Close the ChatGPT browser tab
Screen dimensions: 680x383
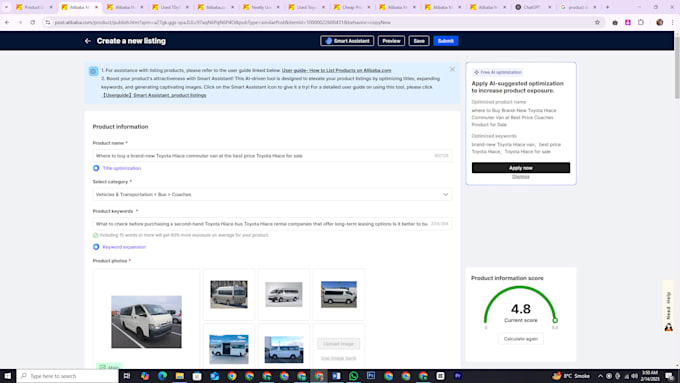[x=550, y=7]
